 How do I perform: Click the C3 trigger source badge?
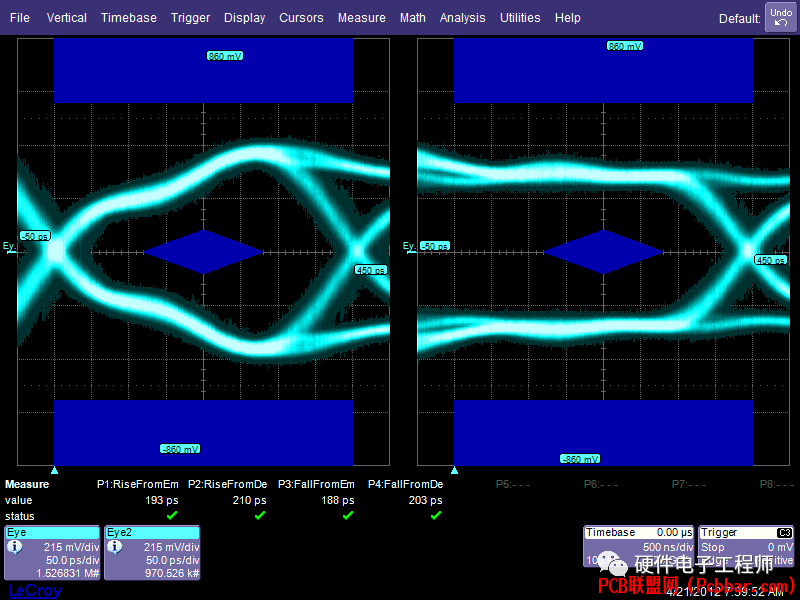(785, 533)
